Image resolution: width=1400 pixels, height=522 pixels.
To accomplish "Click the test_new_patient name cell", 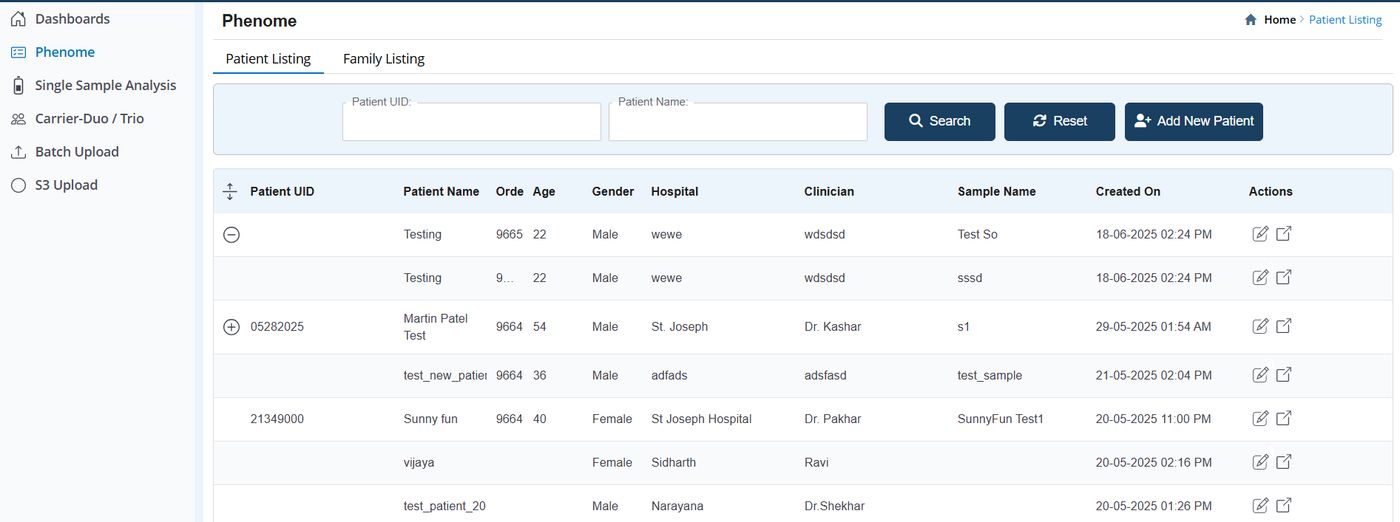I will (x=445, y=375).
